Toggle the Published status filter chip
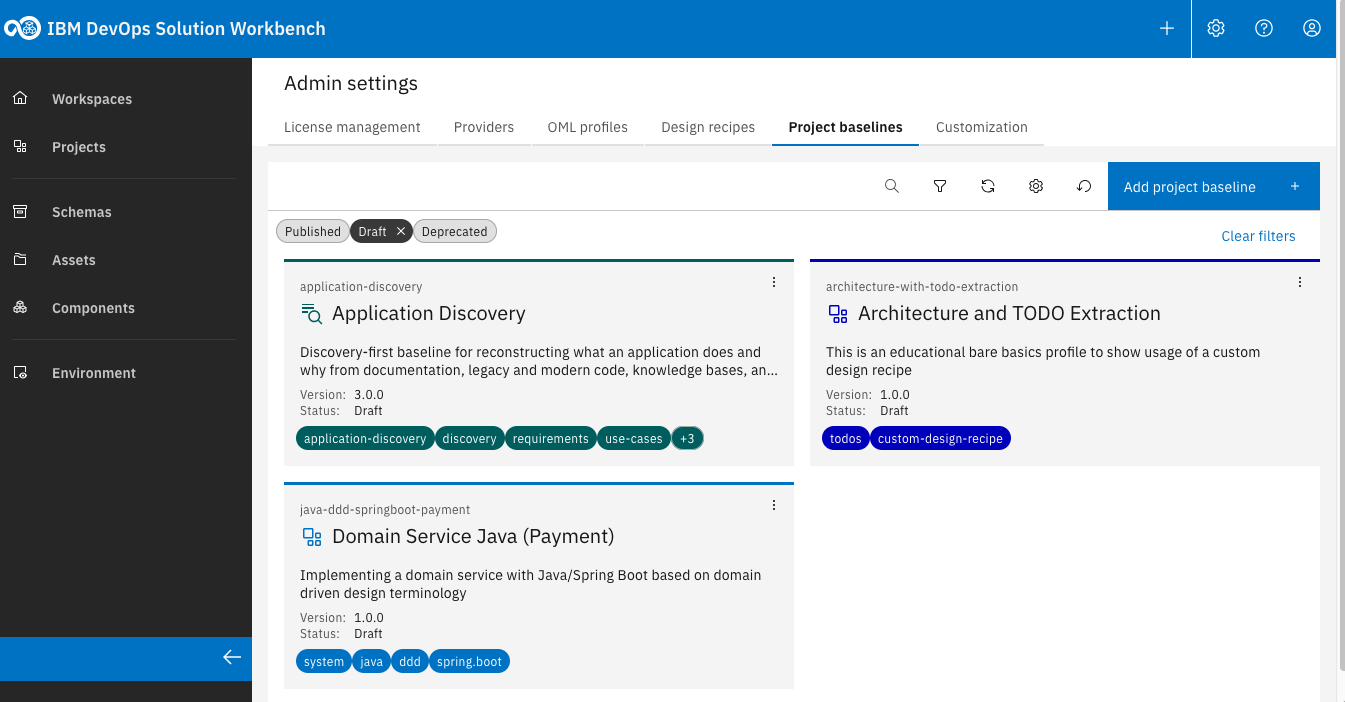This screenshot has height=702, width=1345. 313,232
